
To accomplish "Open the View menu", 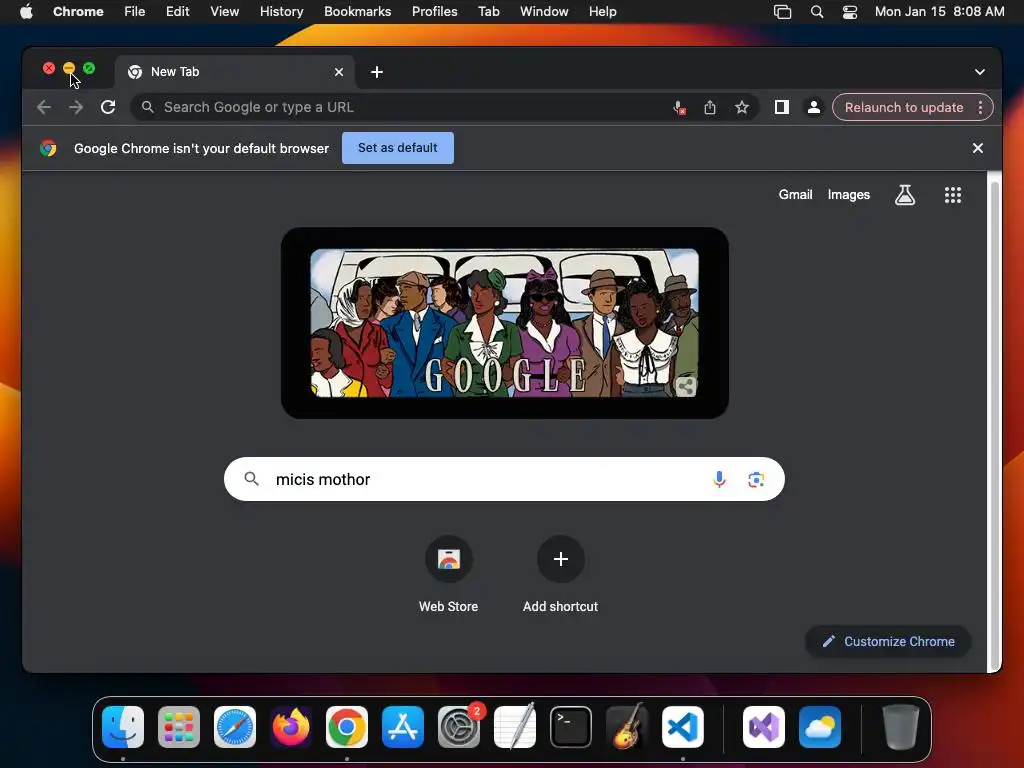I will coord(225,12).
